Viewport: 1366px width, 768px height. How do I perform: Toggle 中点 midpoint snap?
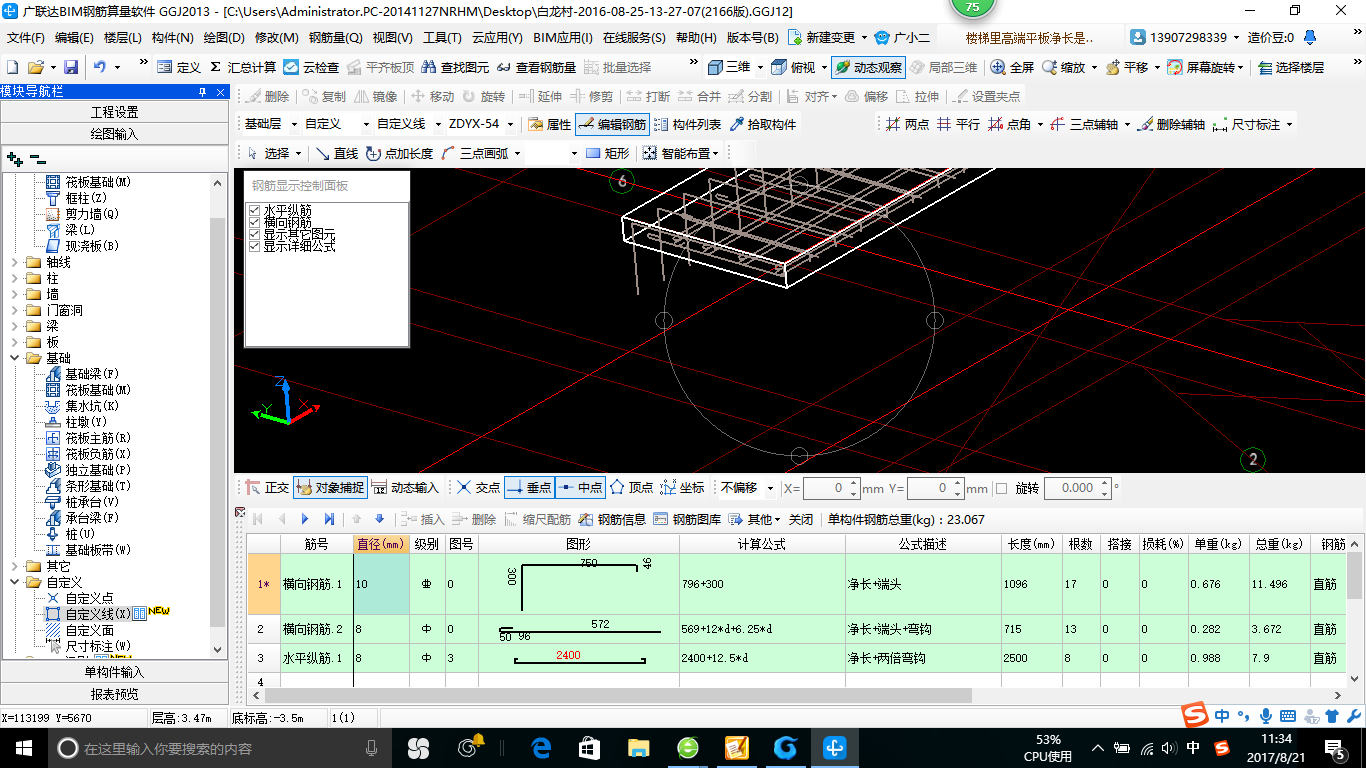[580, 488]
